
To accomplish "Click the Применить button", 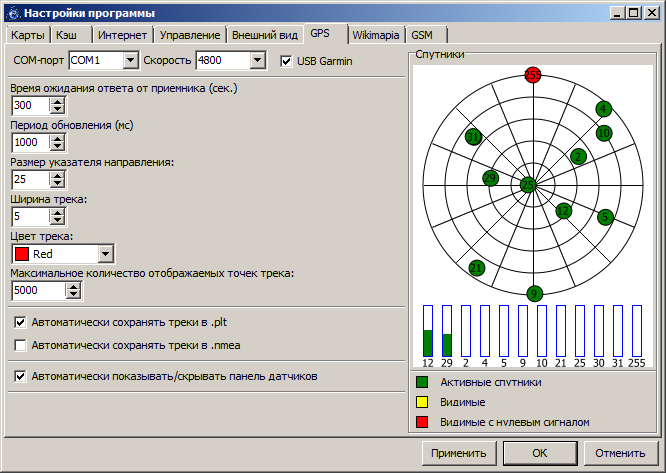I will click(458, 453).
